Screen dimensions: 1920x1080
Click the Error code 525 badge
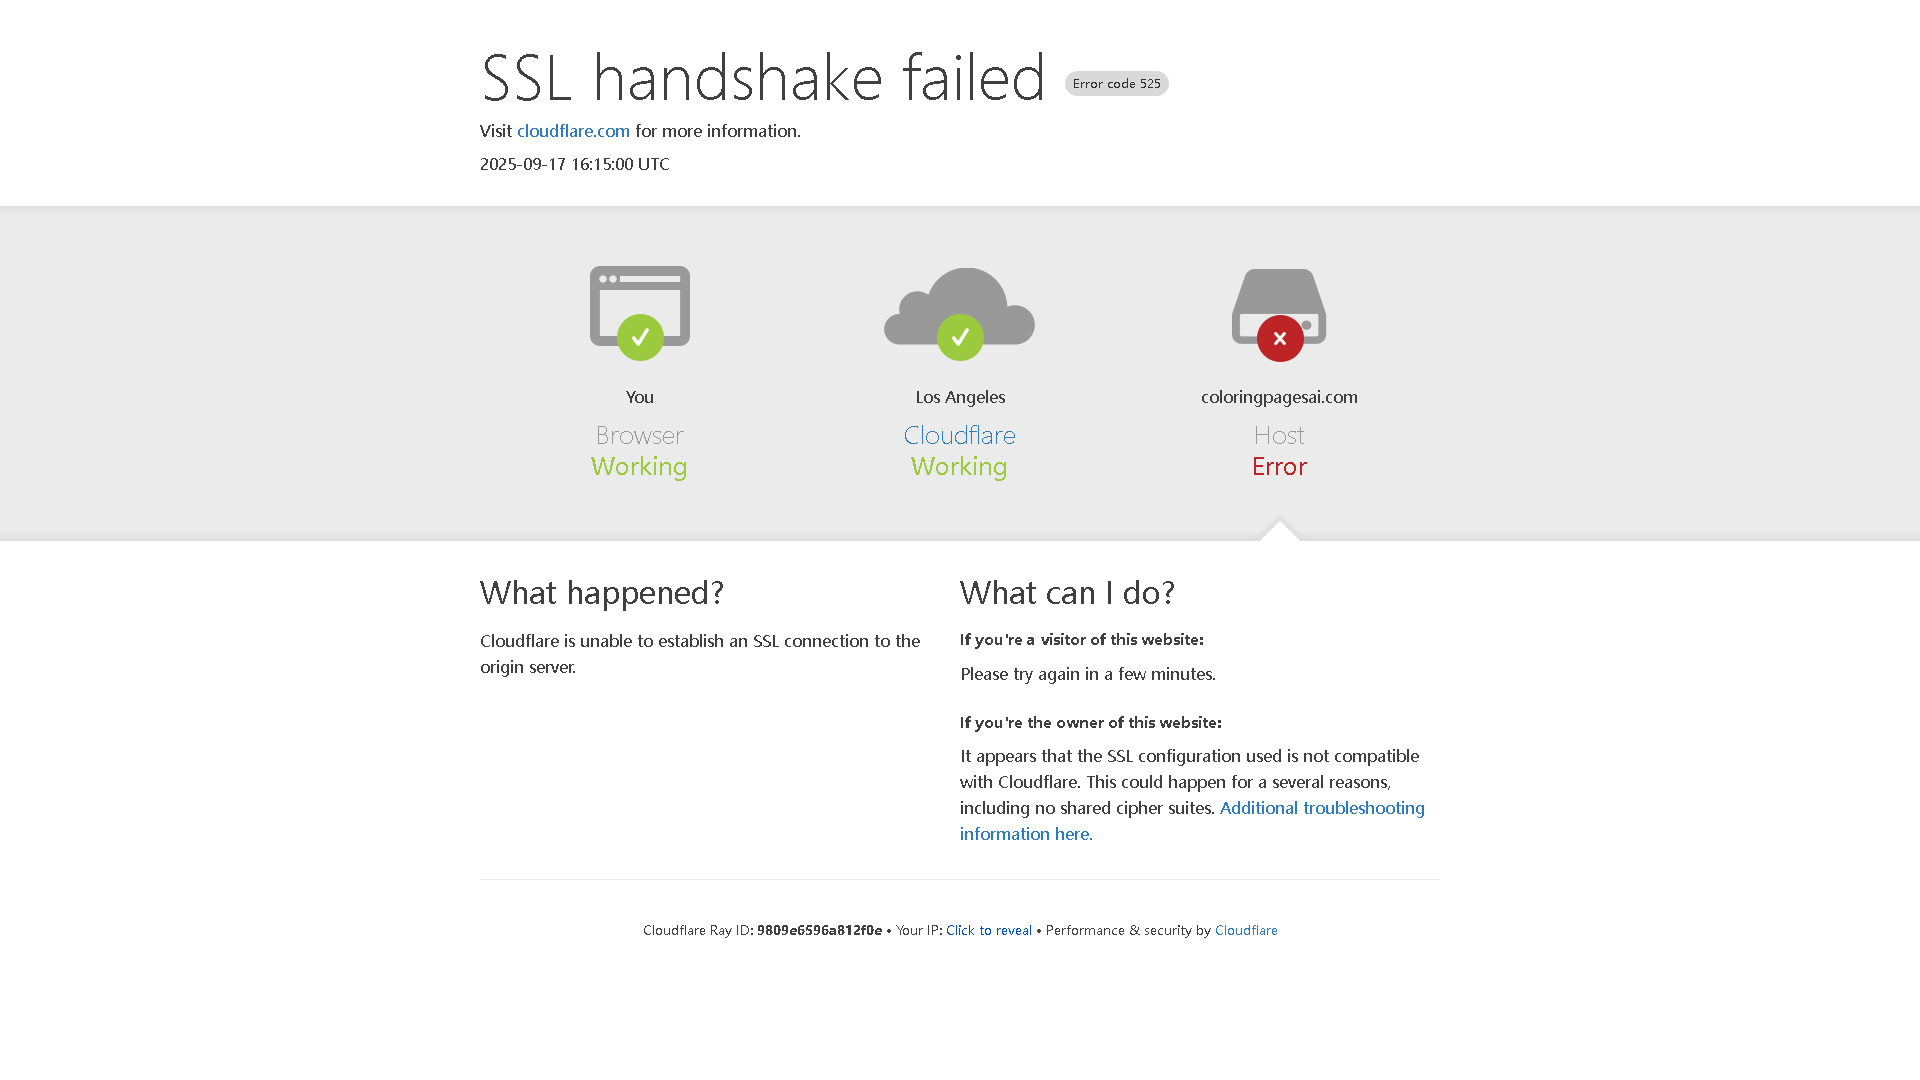pos(1116,84)
